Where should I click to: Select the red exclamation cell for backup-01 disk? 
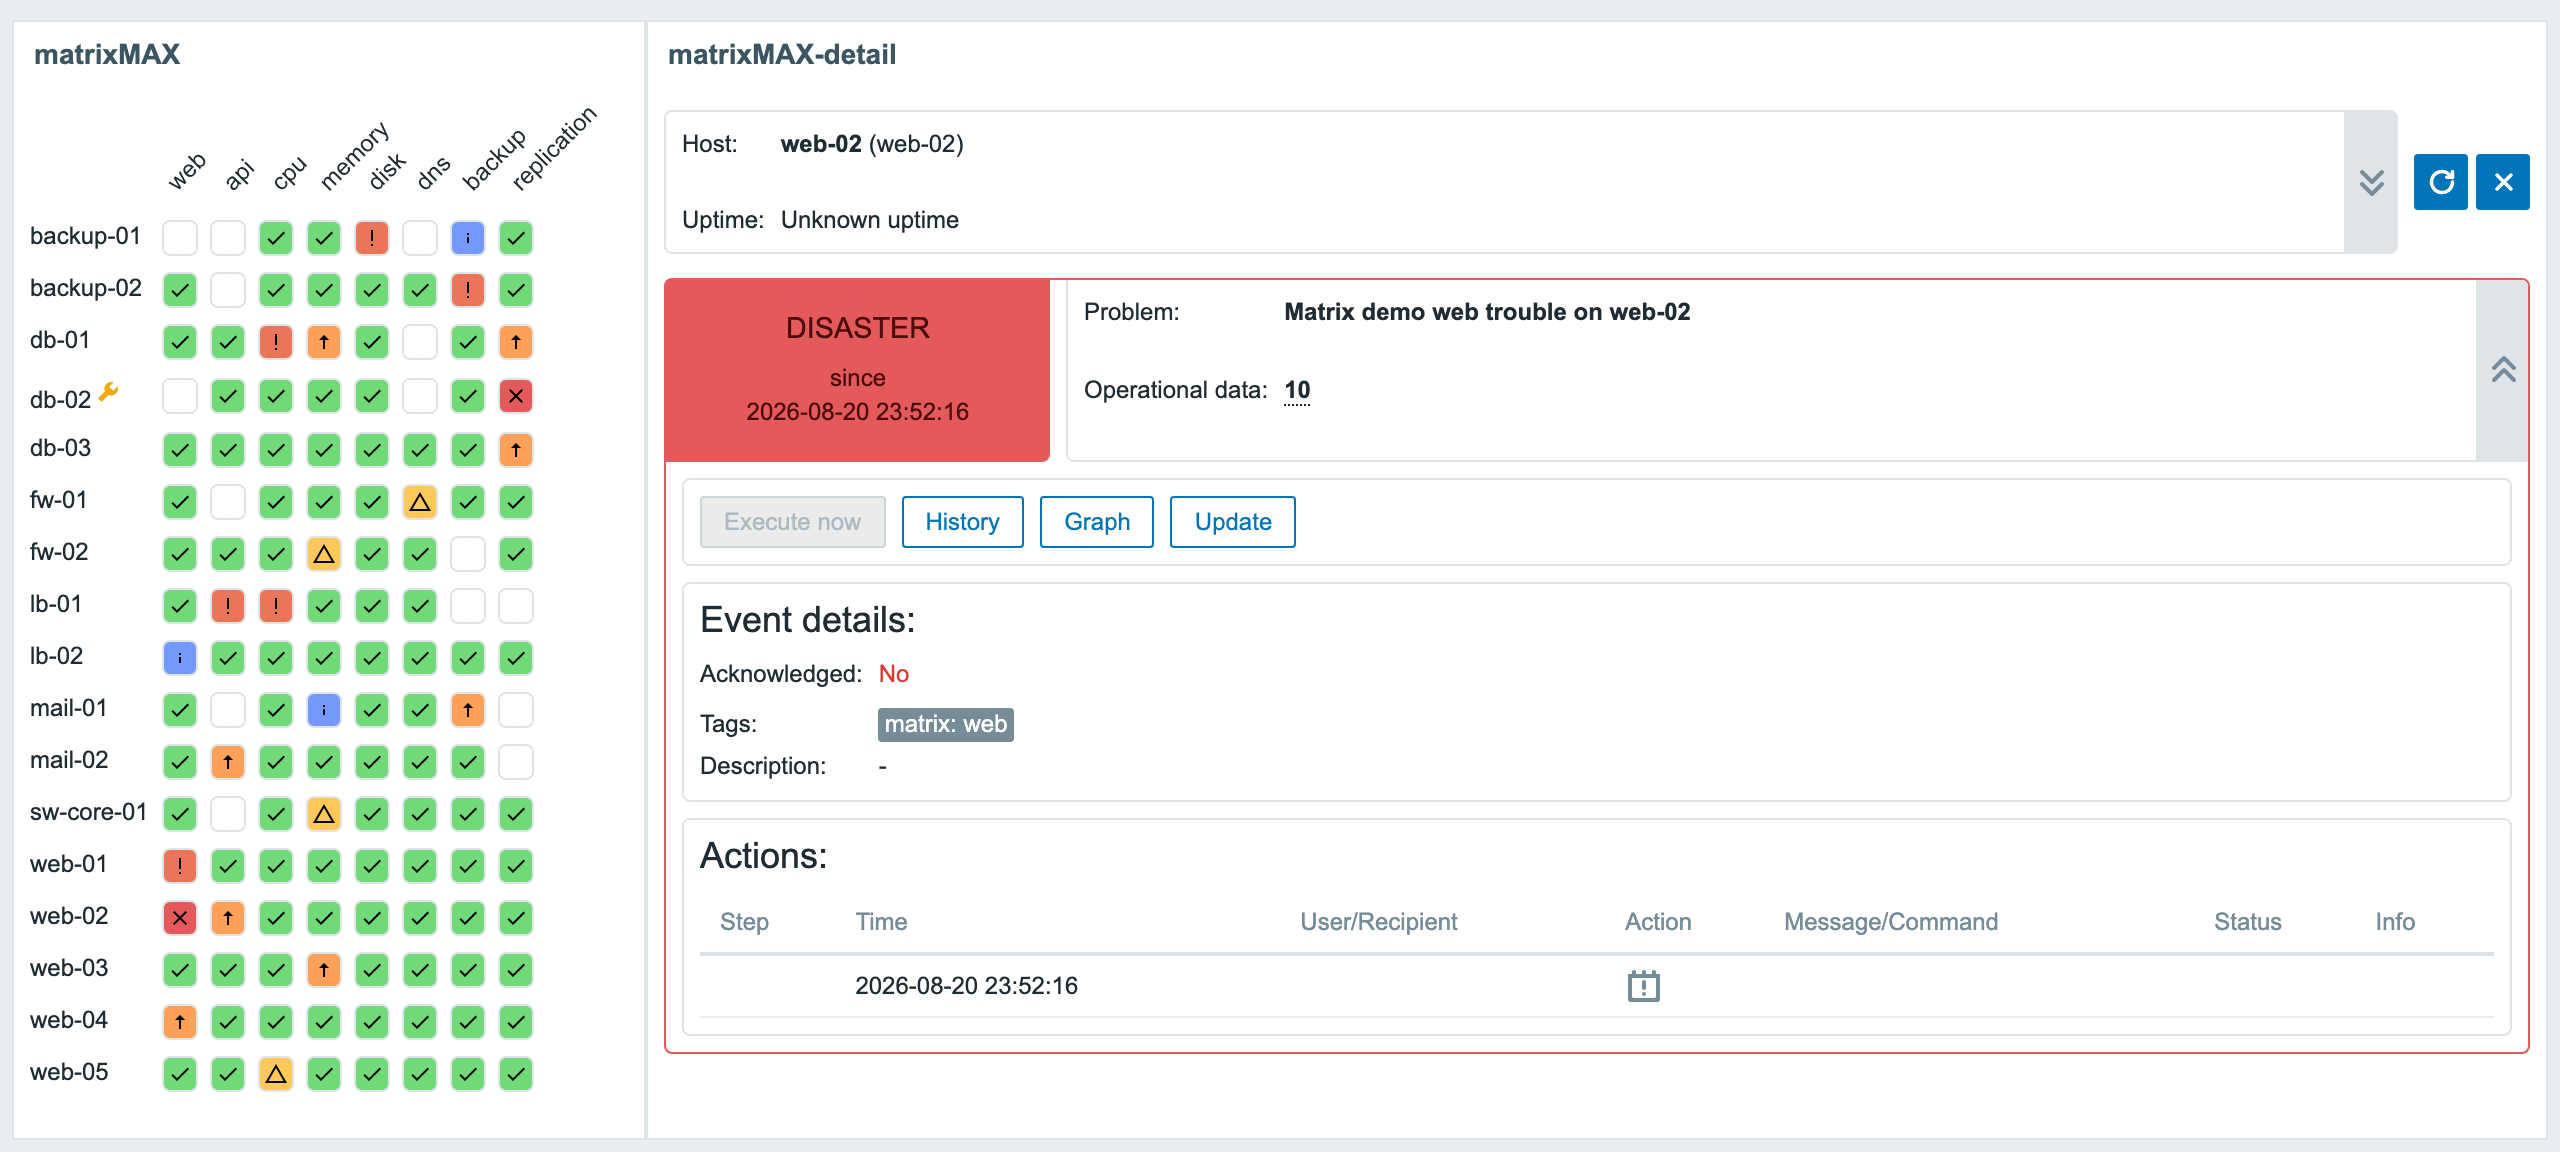click(372, 238)
